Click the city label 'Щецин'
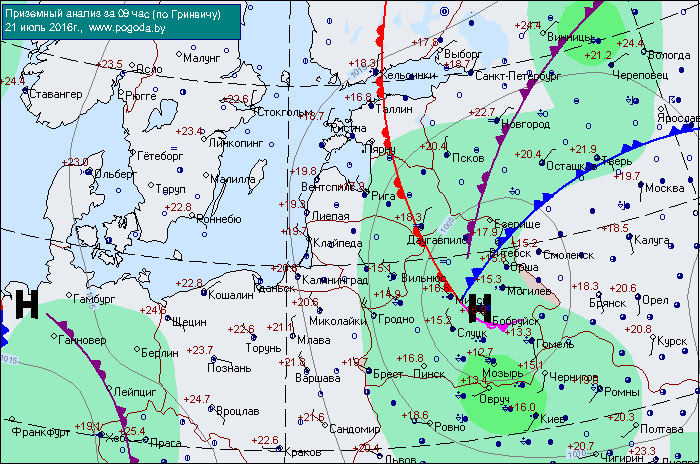Viewport: 700px width, 465px height. (x=189, y=322)
